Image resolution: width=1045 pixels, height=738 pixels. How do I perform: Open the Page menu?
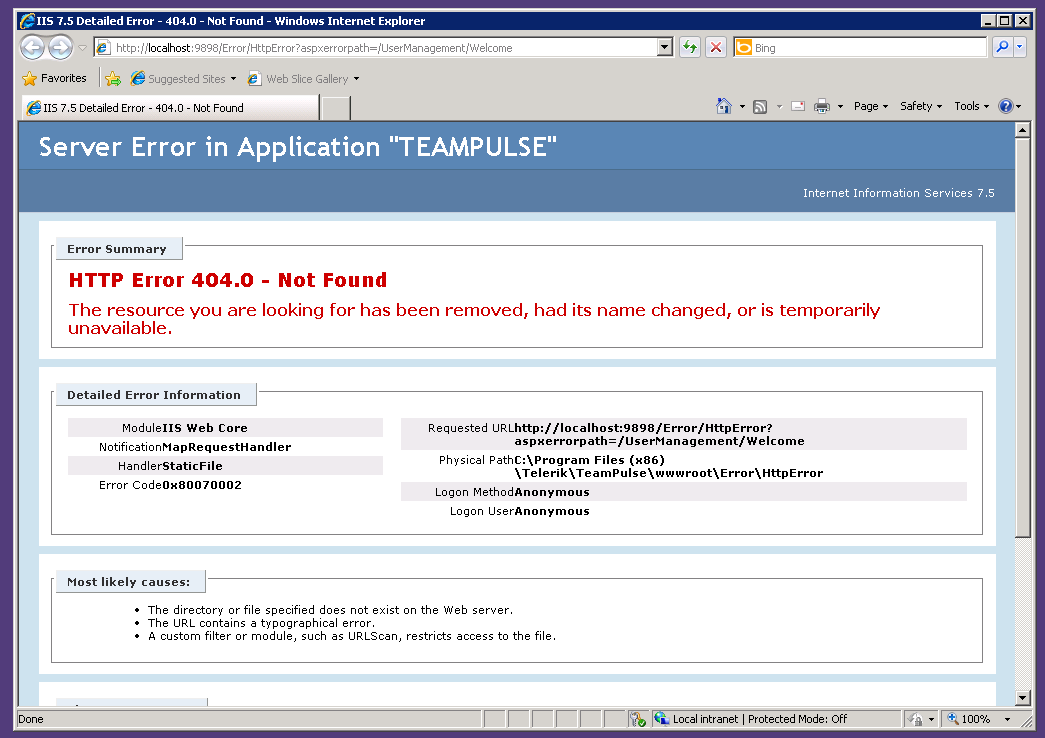click(870, 106)
